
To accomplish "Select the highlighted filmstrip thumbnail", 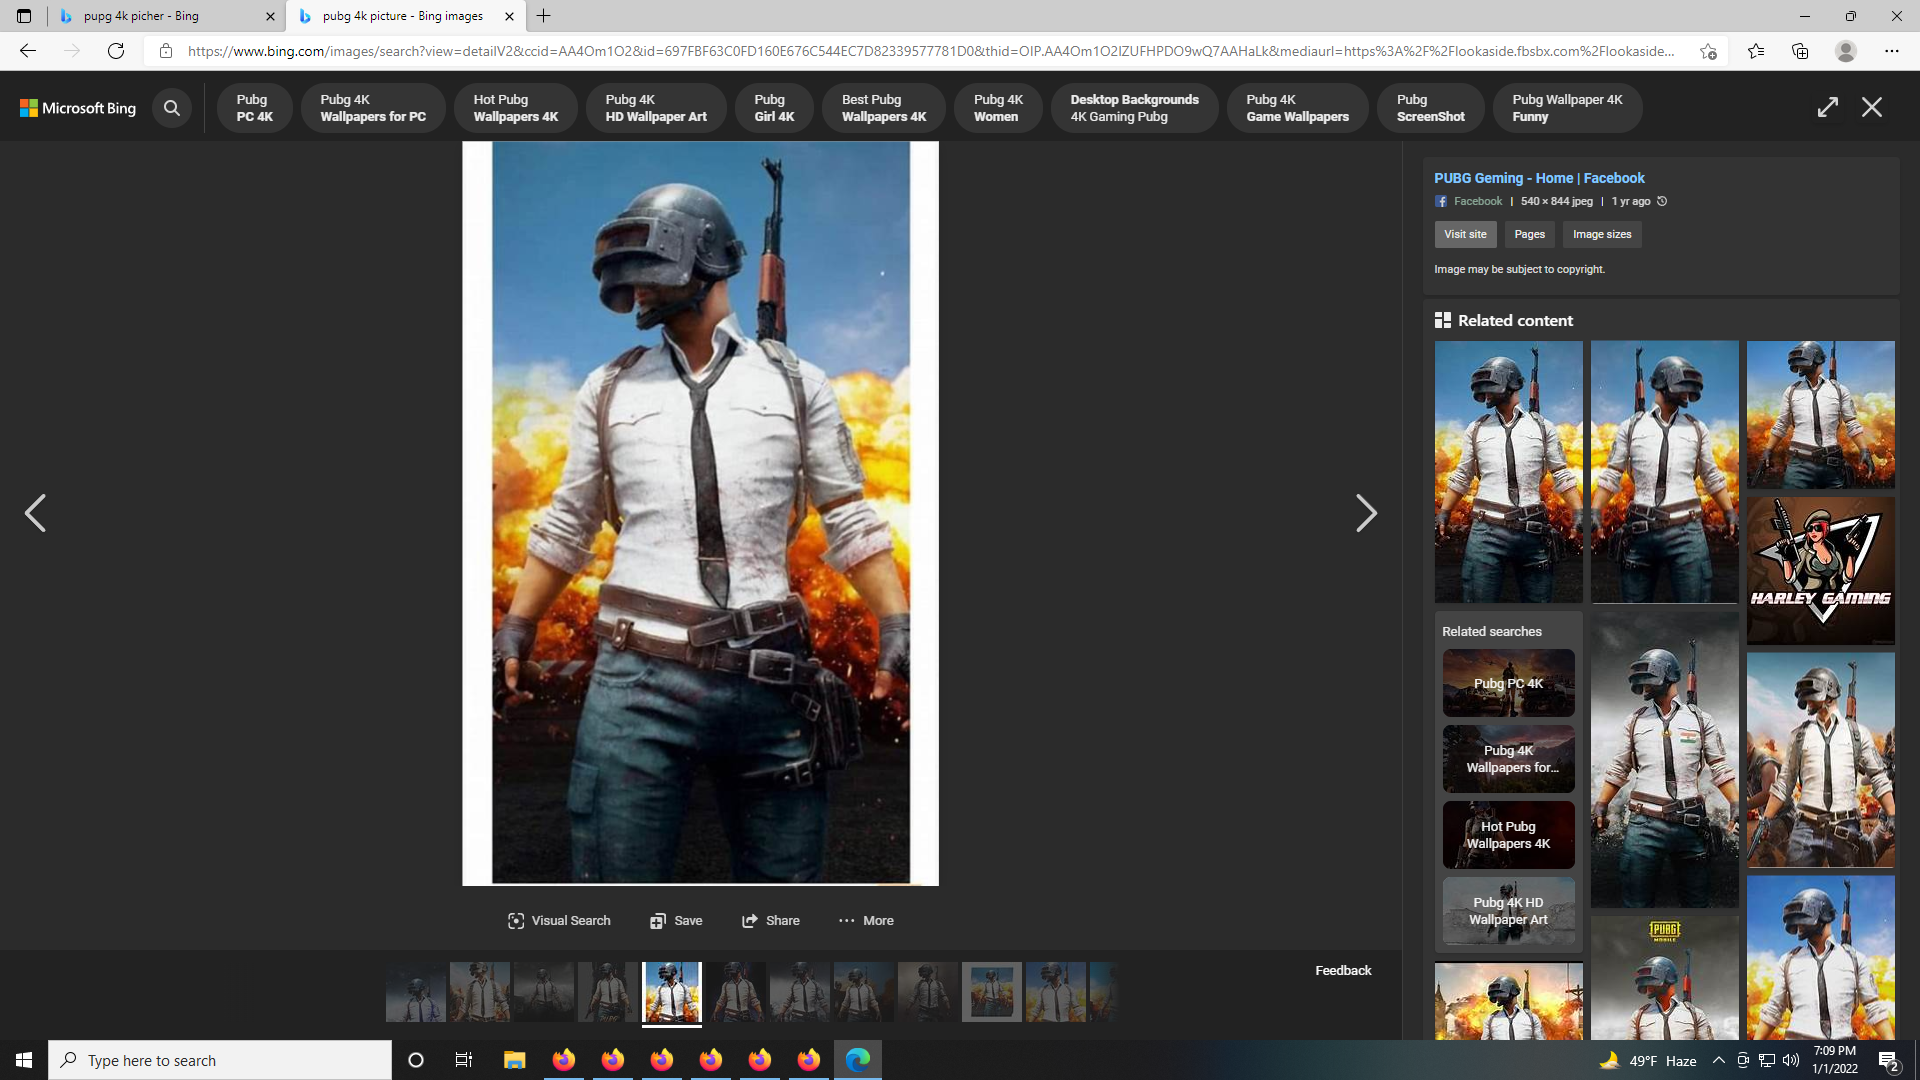I will tap(672, 992).
